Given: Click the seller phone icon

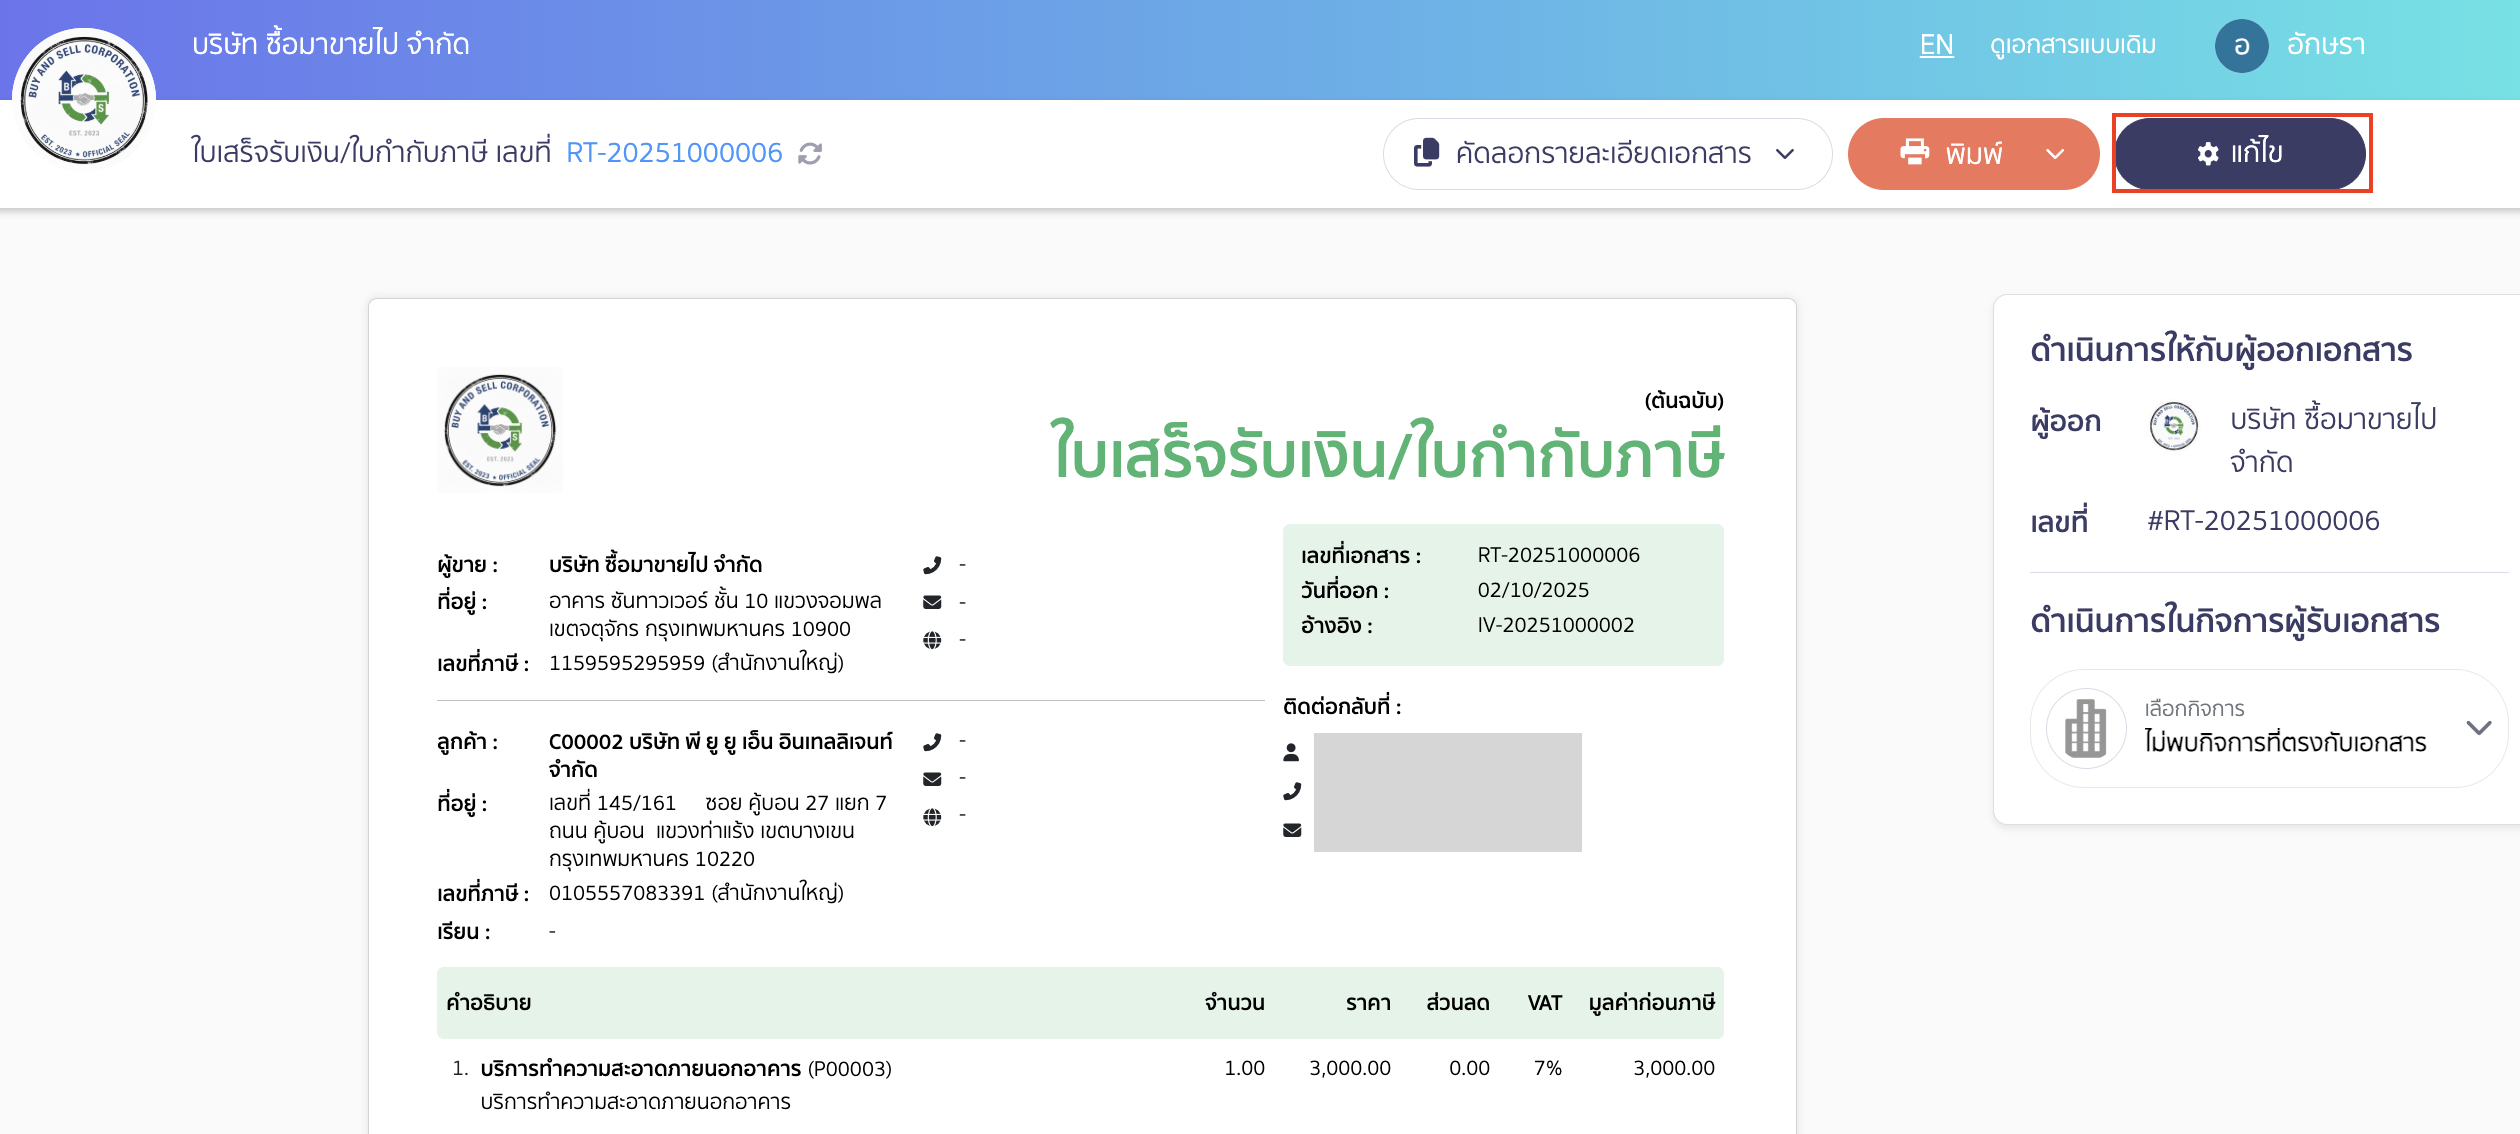Looking at the screenshot, I should (x=934, y=563).
